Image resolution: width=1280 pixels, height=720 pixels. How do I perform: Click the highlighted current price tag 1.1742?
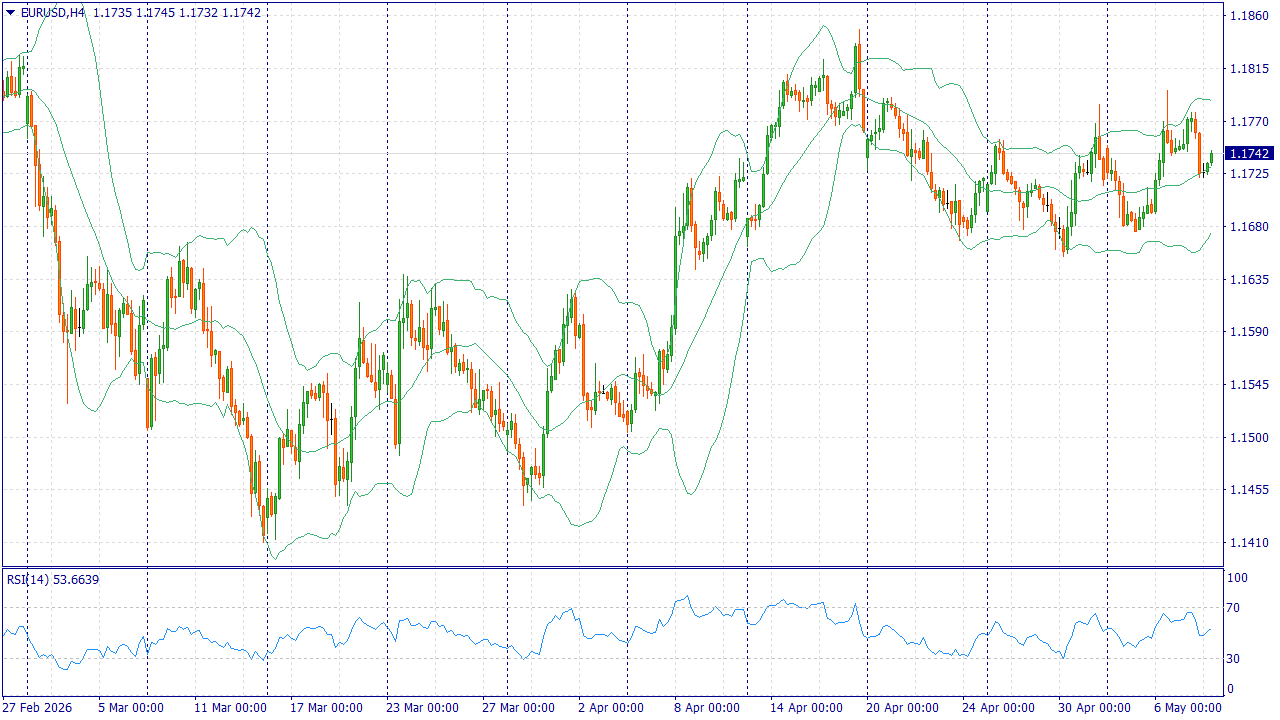click(x=1248, y=153)
